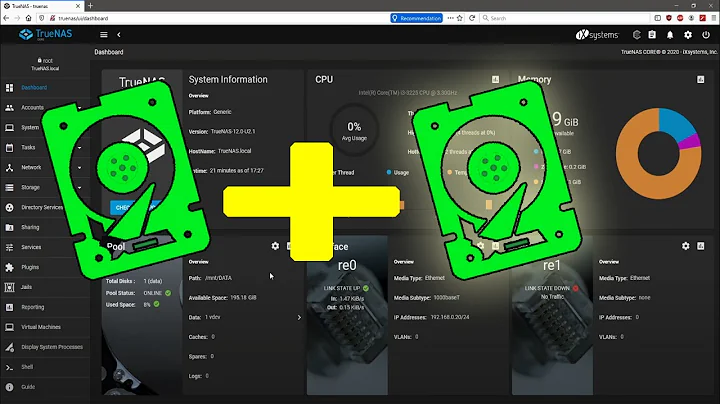Image resolution: width=720 pixels, height=404 pixels.
Task: Click the Network sidebar icon
Action: tap(9, 168)
